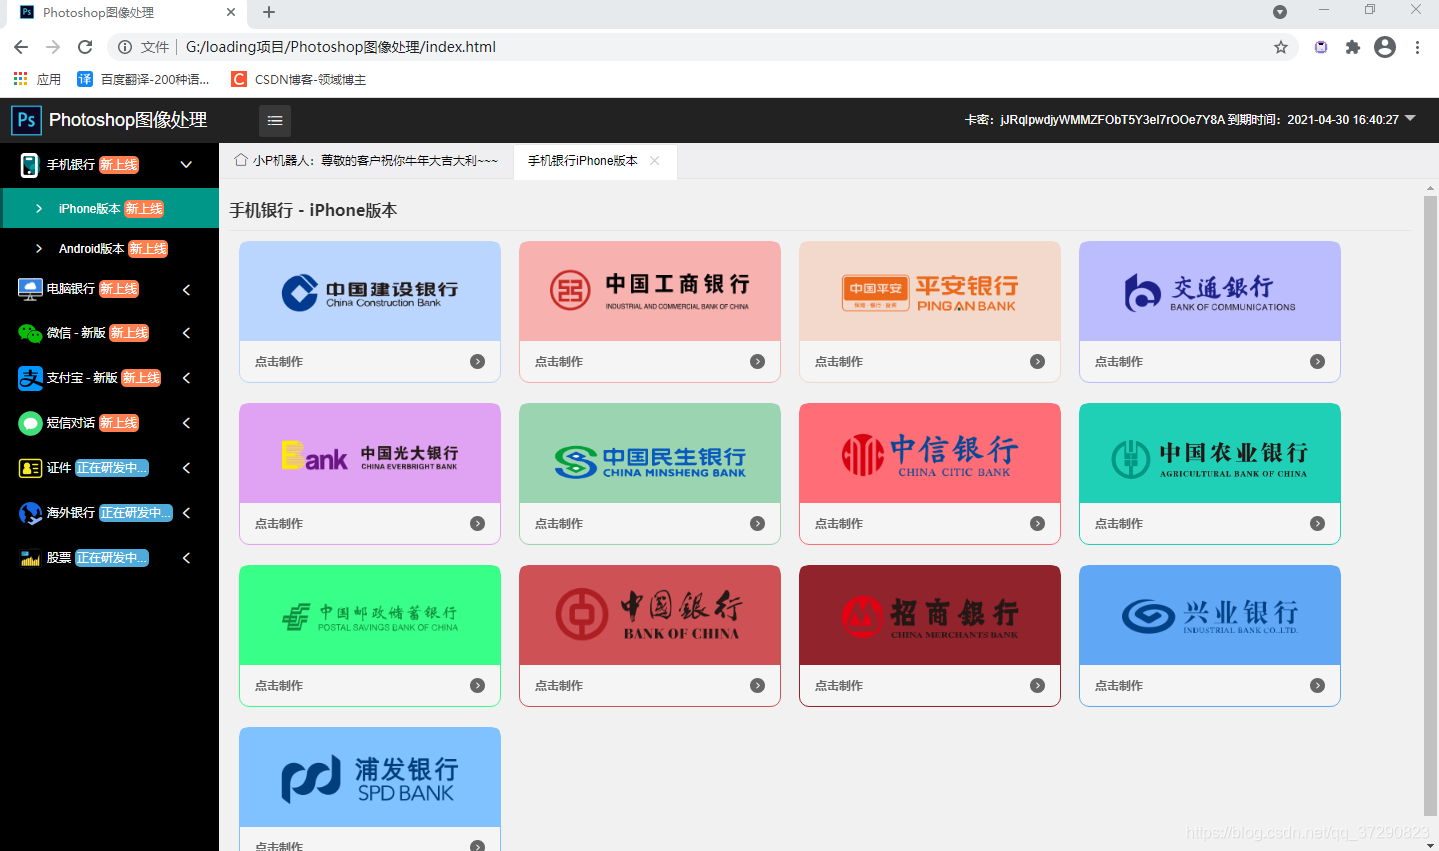Click arrow icon on 中国银行 card
Screen dimensions: 1439x851
pos(757,686)
